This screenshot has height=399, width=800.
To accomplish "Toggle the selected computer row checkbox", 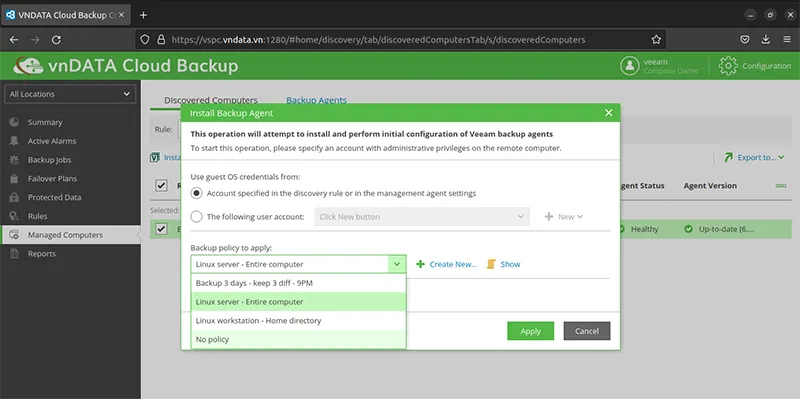I will pyautogui.click(x=161, y=229).
